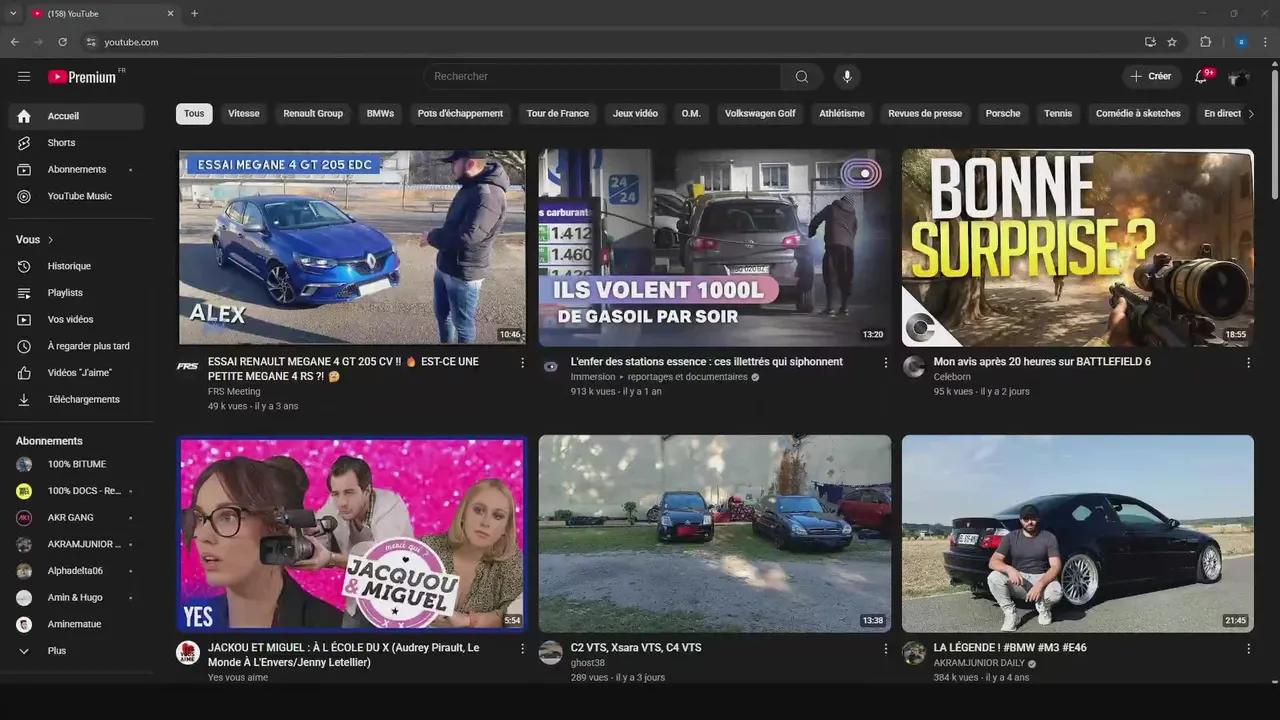The image size is (1280, 720).
Task: Select the Tous filter chip
Action: tap(194, 114)
